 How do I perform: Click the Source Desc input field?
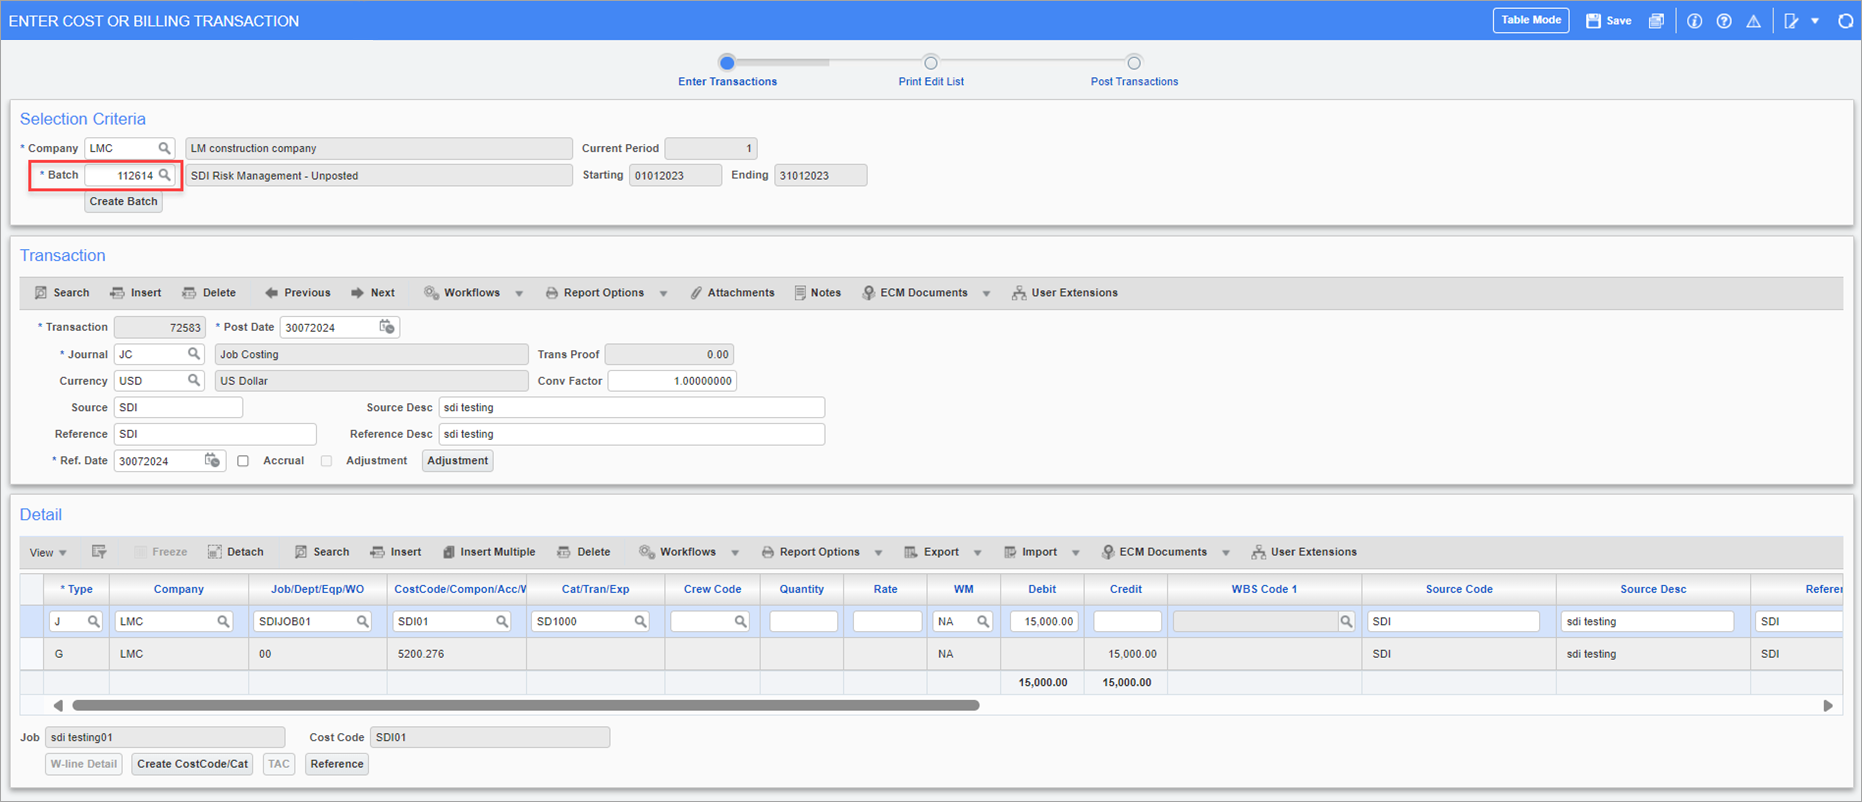pos(632,408)
